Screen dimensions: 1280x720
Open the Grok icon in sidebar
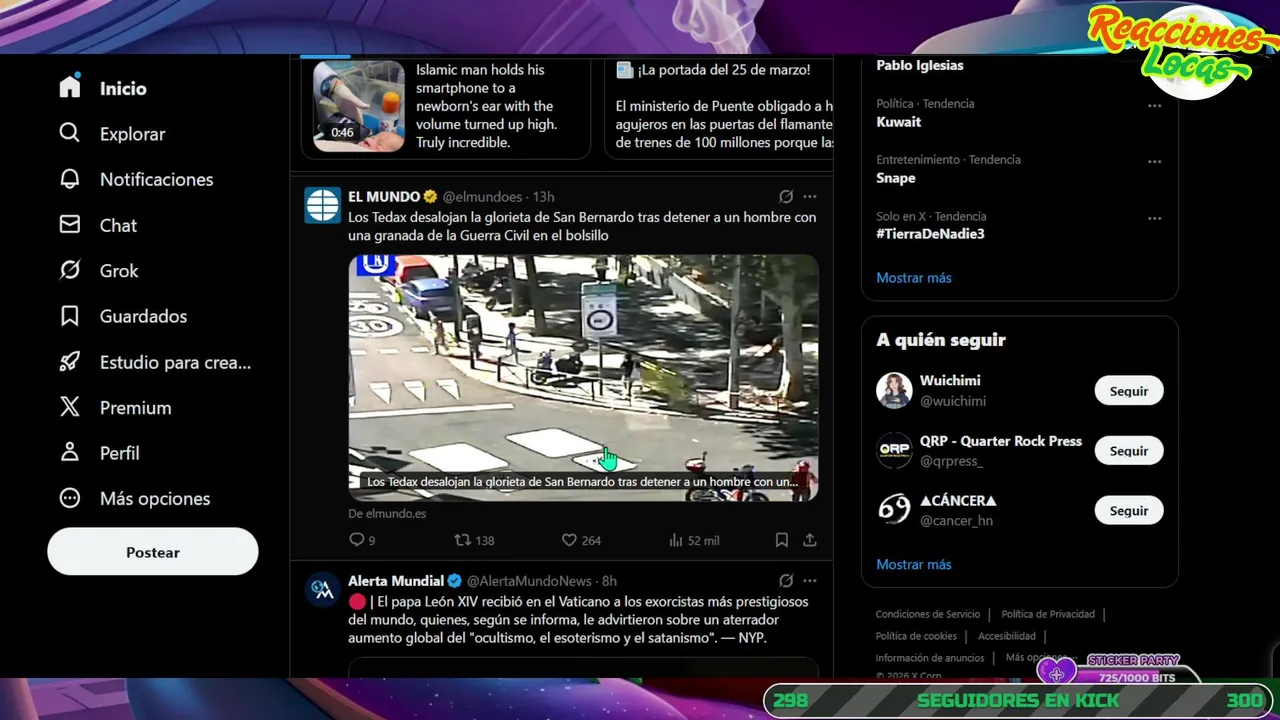coord(69,270)
